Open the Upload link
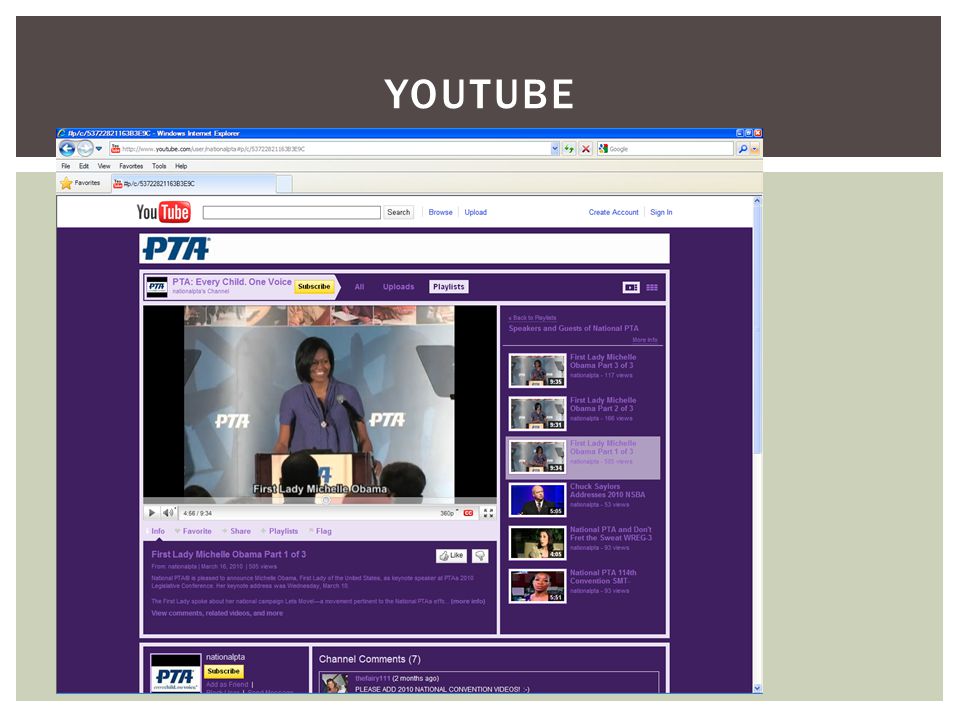Viewport: 960px width, 720px height. tap(476, 212)
